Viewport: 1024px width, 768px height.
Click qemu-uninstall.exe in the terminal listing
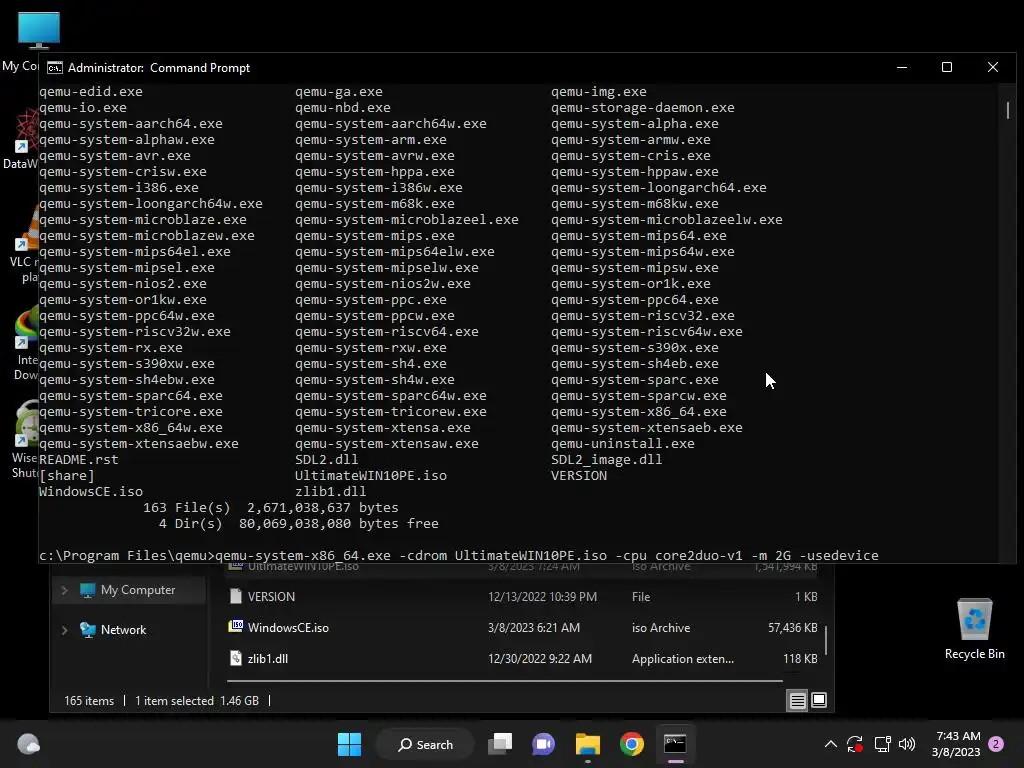coord(623,443)
